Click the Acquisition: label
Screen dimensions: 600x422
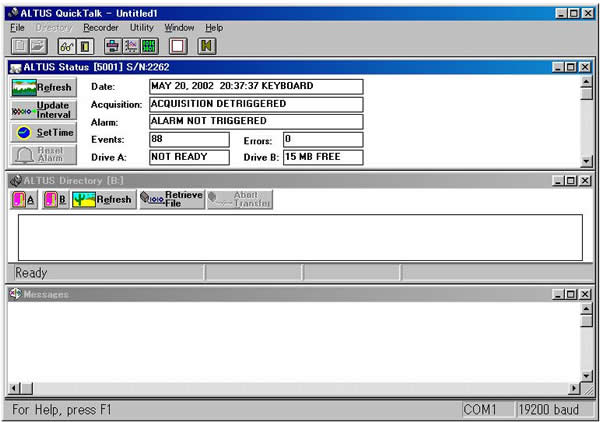click(116, 104)
